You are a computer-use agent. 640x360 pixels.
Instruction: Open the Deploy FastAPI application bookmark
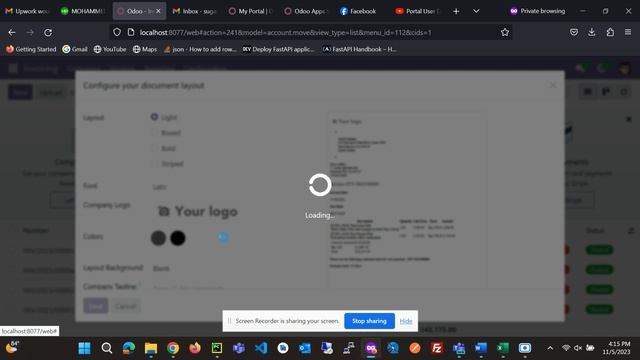[278, 49]
